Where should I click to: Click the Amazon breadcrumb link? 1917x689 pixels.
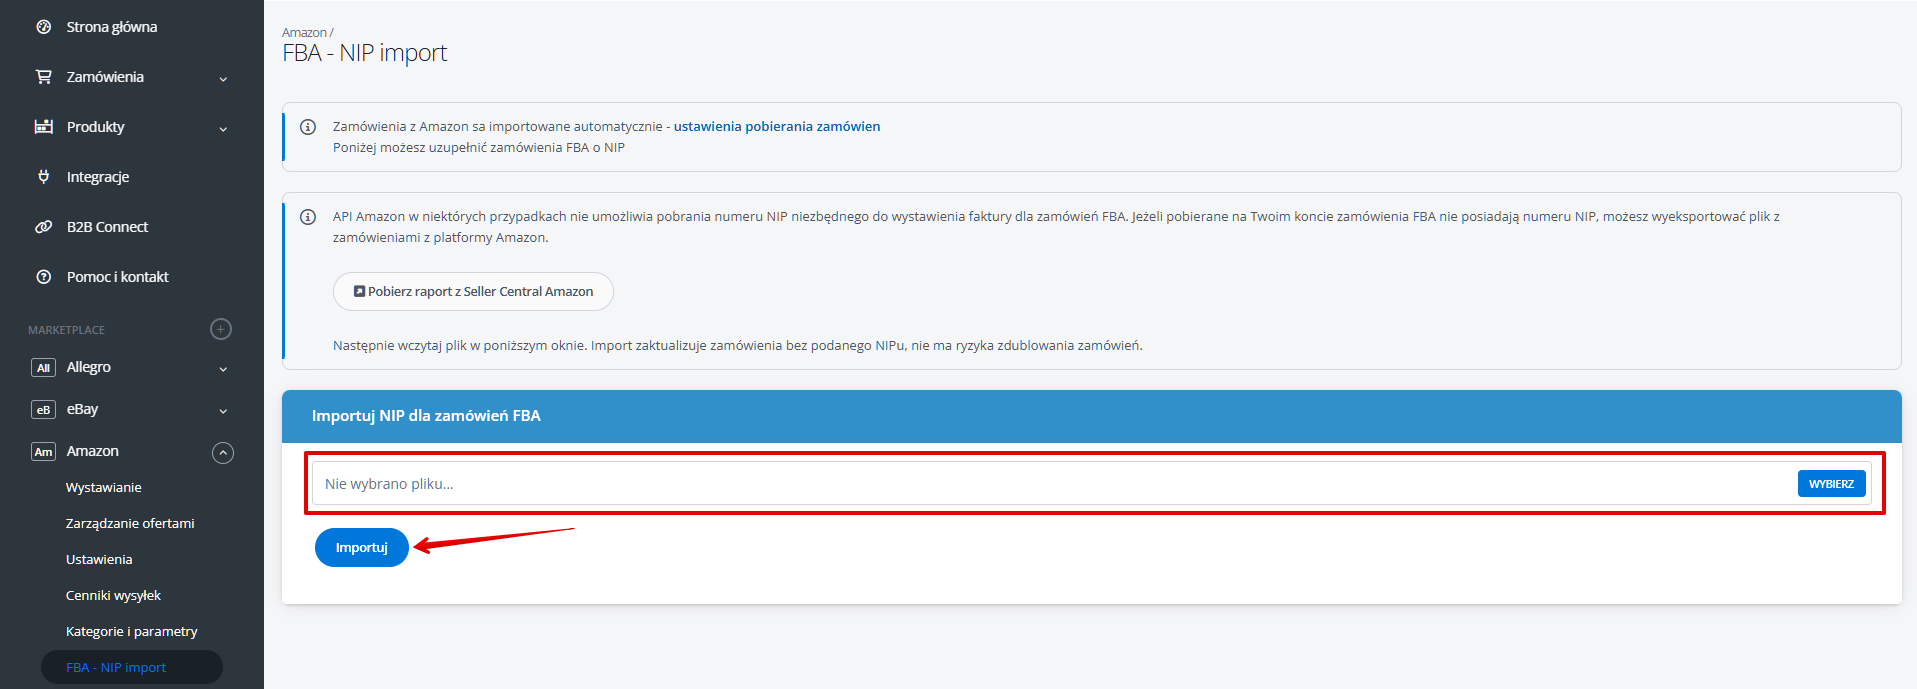[x=304, y=33]
